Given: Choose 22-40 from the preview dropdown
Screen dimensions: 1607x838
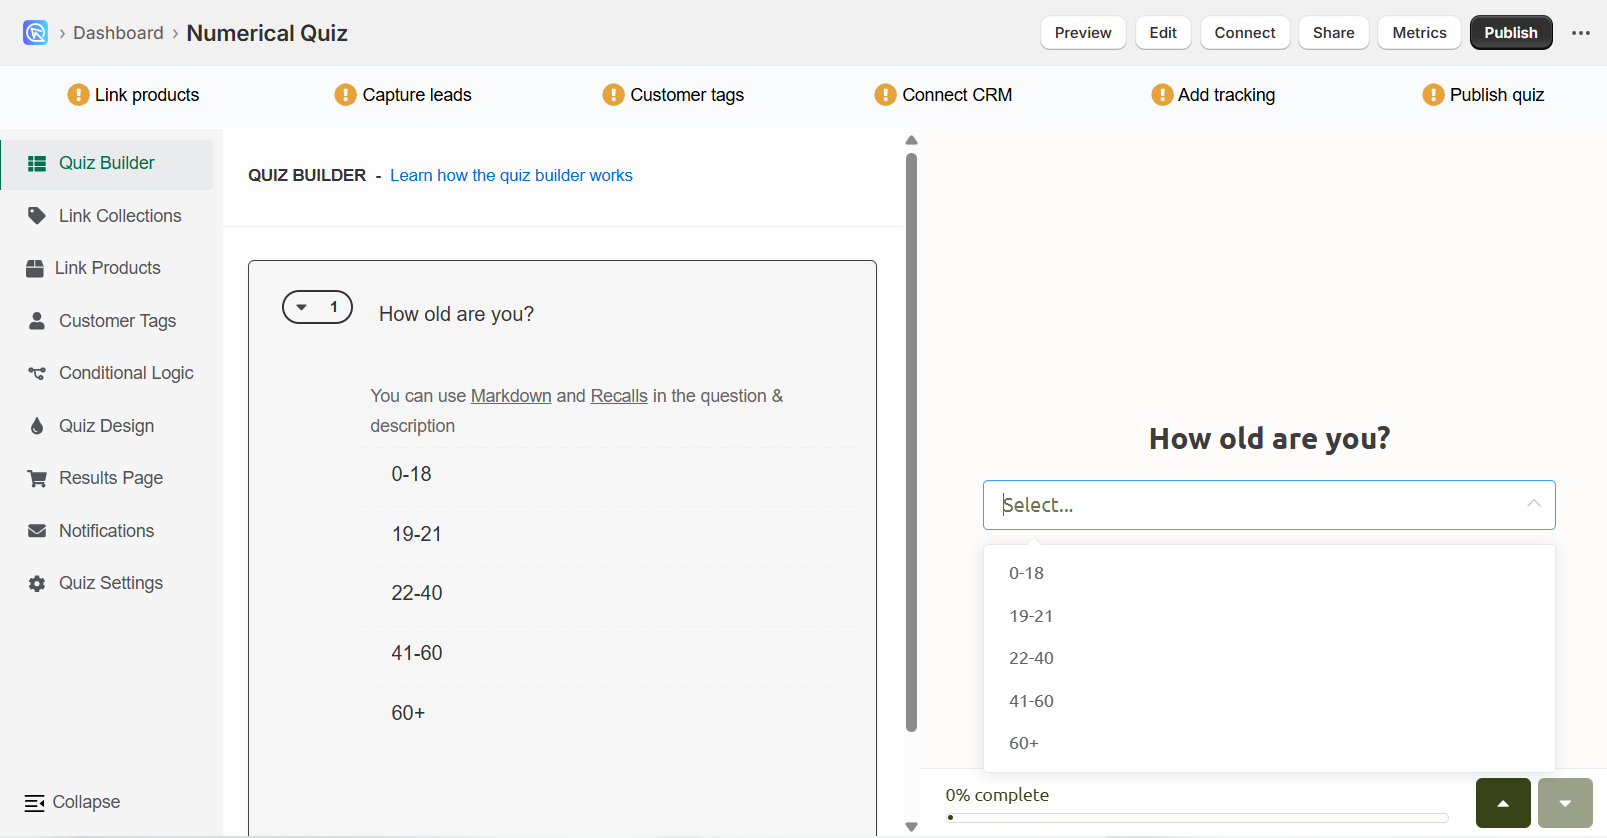Looking at the screenshot, I should pyautogui.click(x=1269, y=658).
